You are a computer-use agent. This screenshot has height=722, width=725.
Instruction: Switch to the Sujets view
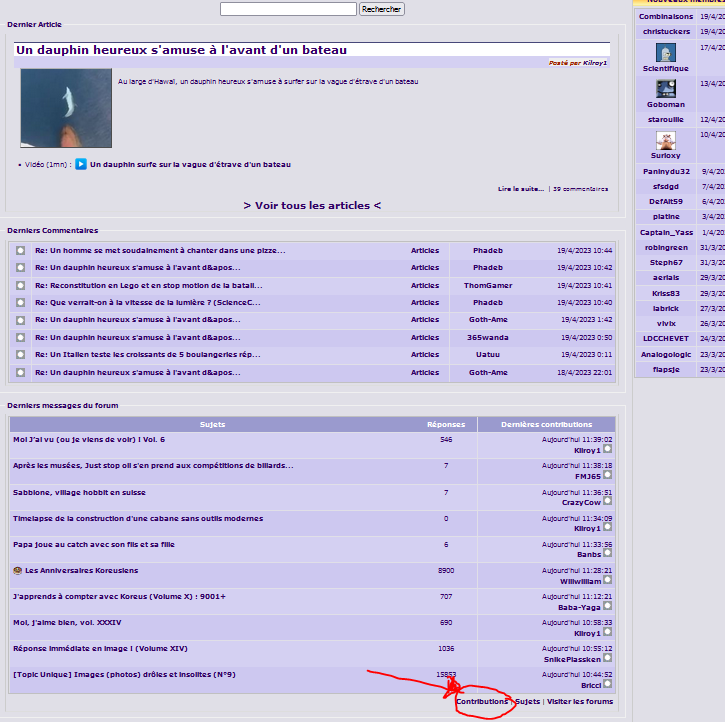(x=527, y=701)
